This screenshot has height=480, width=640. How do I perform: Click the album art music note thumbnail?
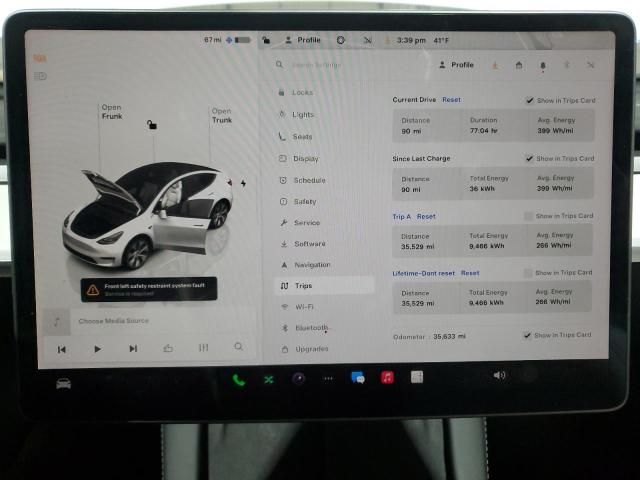point(57,322)
